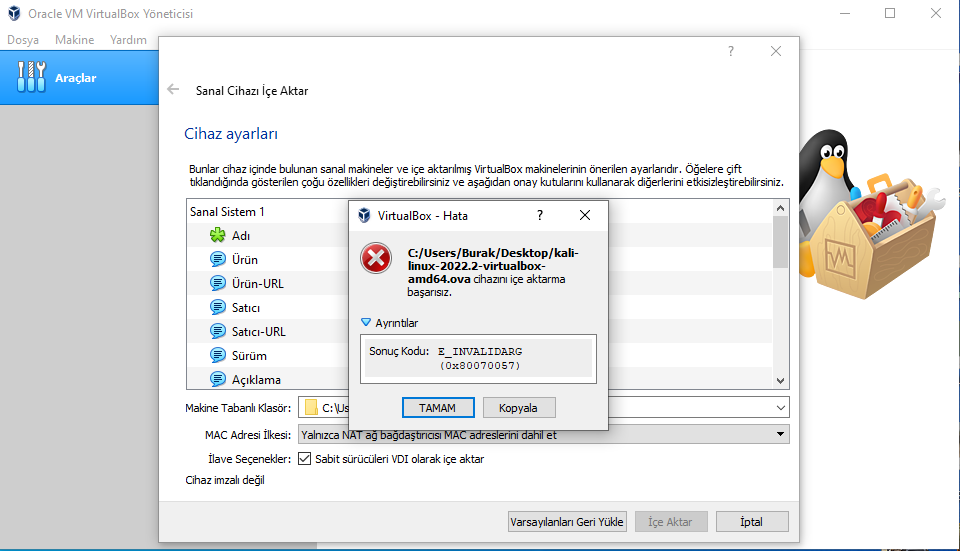Viewport: 960px width, 551px height.
Task: Click the VirtualBox logo in title bar
Action: pos(14,13)
